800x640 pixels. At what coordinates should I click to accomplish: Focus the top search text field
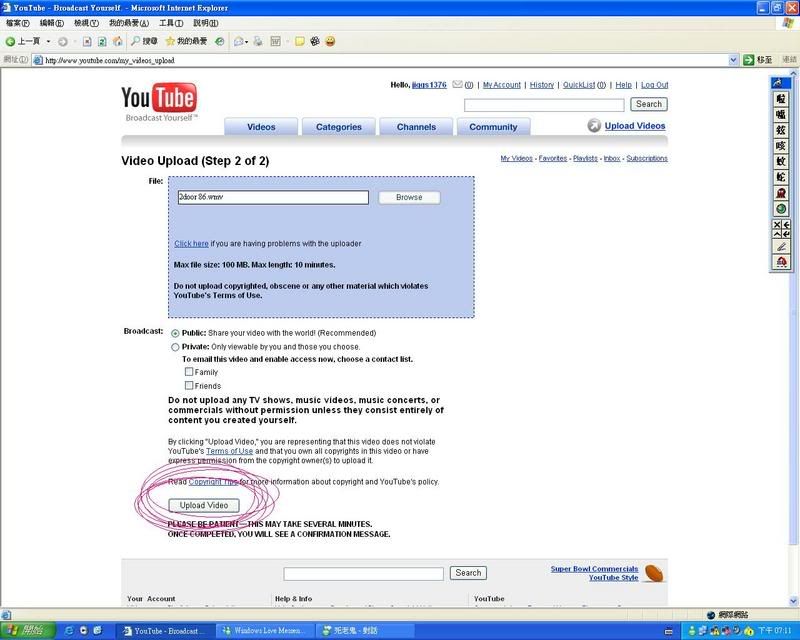[x=544, y=105]
